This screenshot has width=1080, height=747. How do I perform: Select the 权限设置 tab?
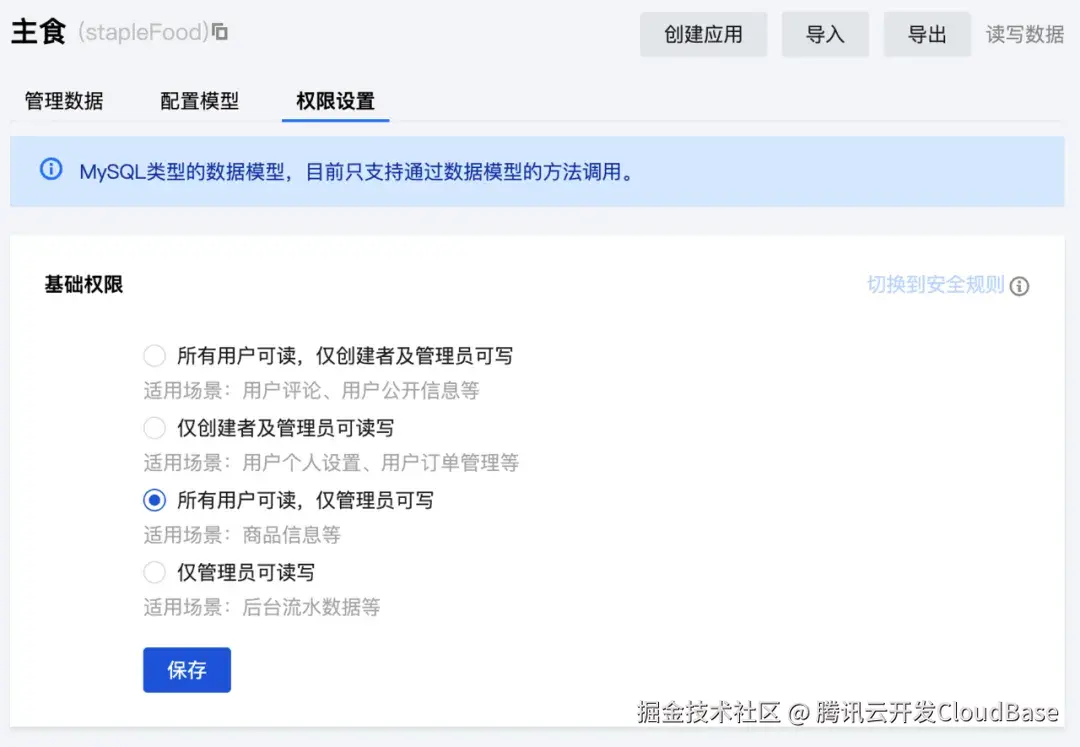335,101
